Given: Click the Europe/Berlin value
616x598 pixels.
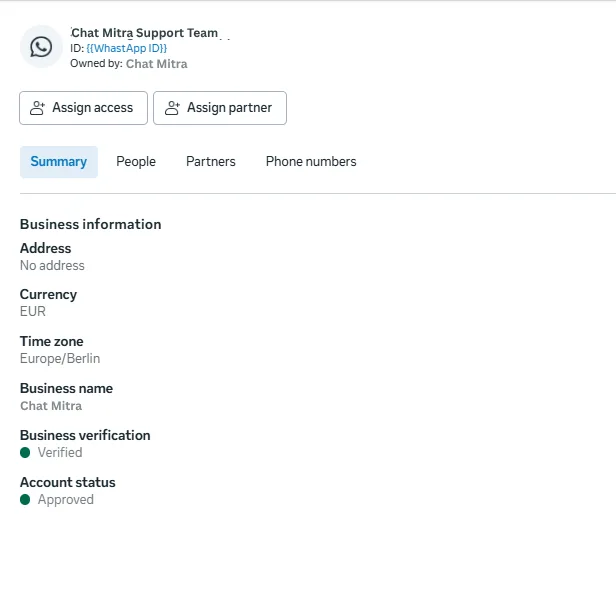Looking at the screenshot, I should click(x=60, y=359).
